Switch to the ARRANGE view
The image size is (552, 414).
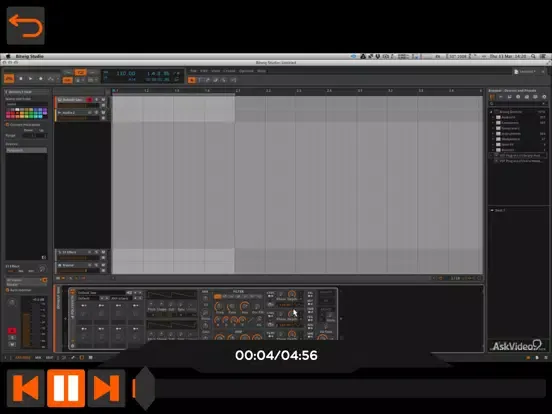[x=23, y=358]
